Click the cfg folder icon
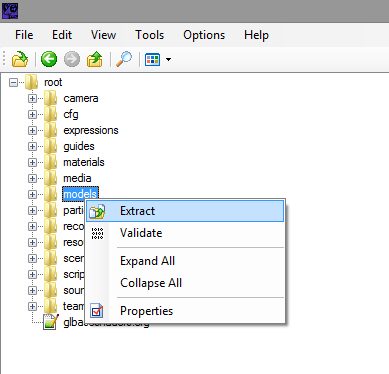389x374 pixels. click(50, 114)
